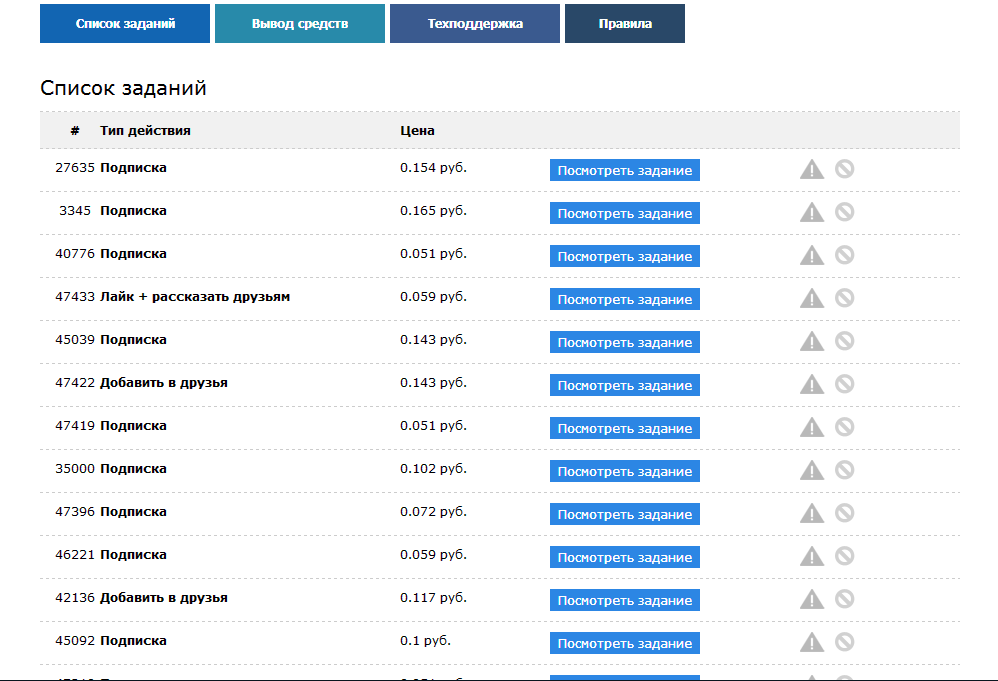
Task: Click Посмотреть задание for the Лайк + рассказать друзьям task
Action: (x=625, y=299)
